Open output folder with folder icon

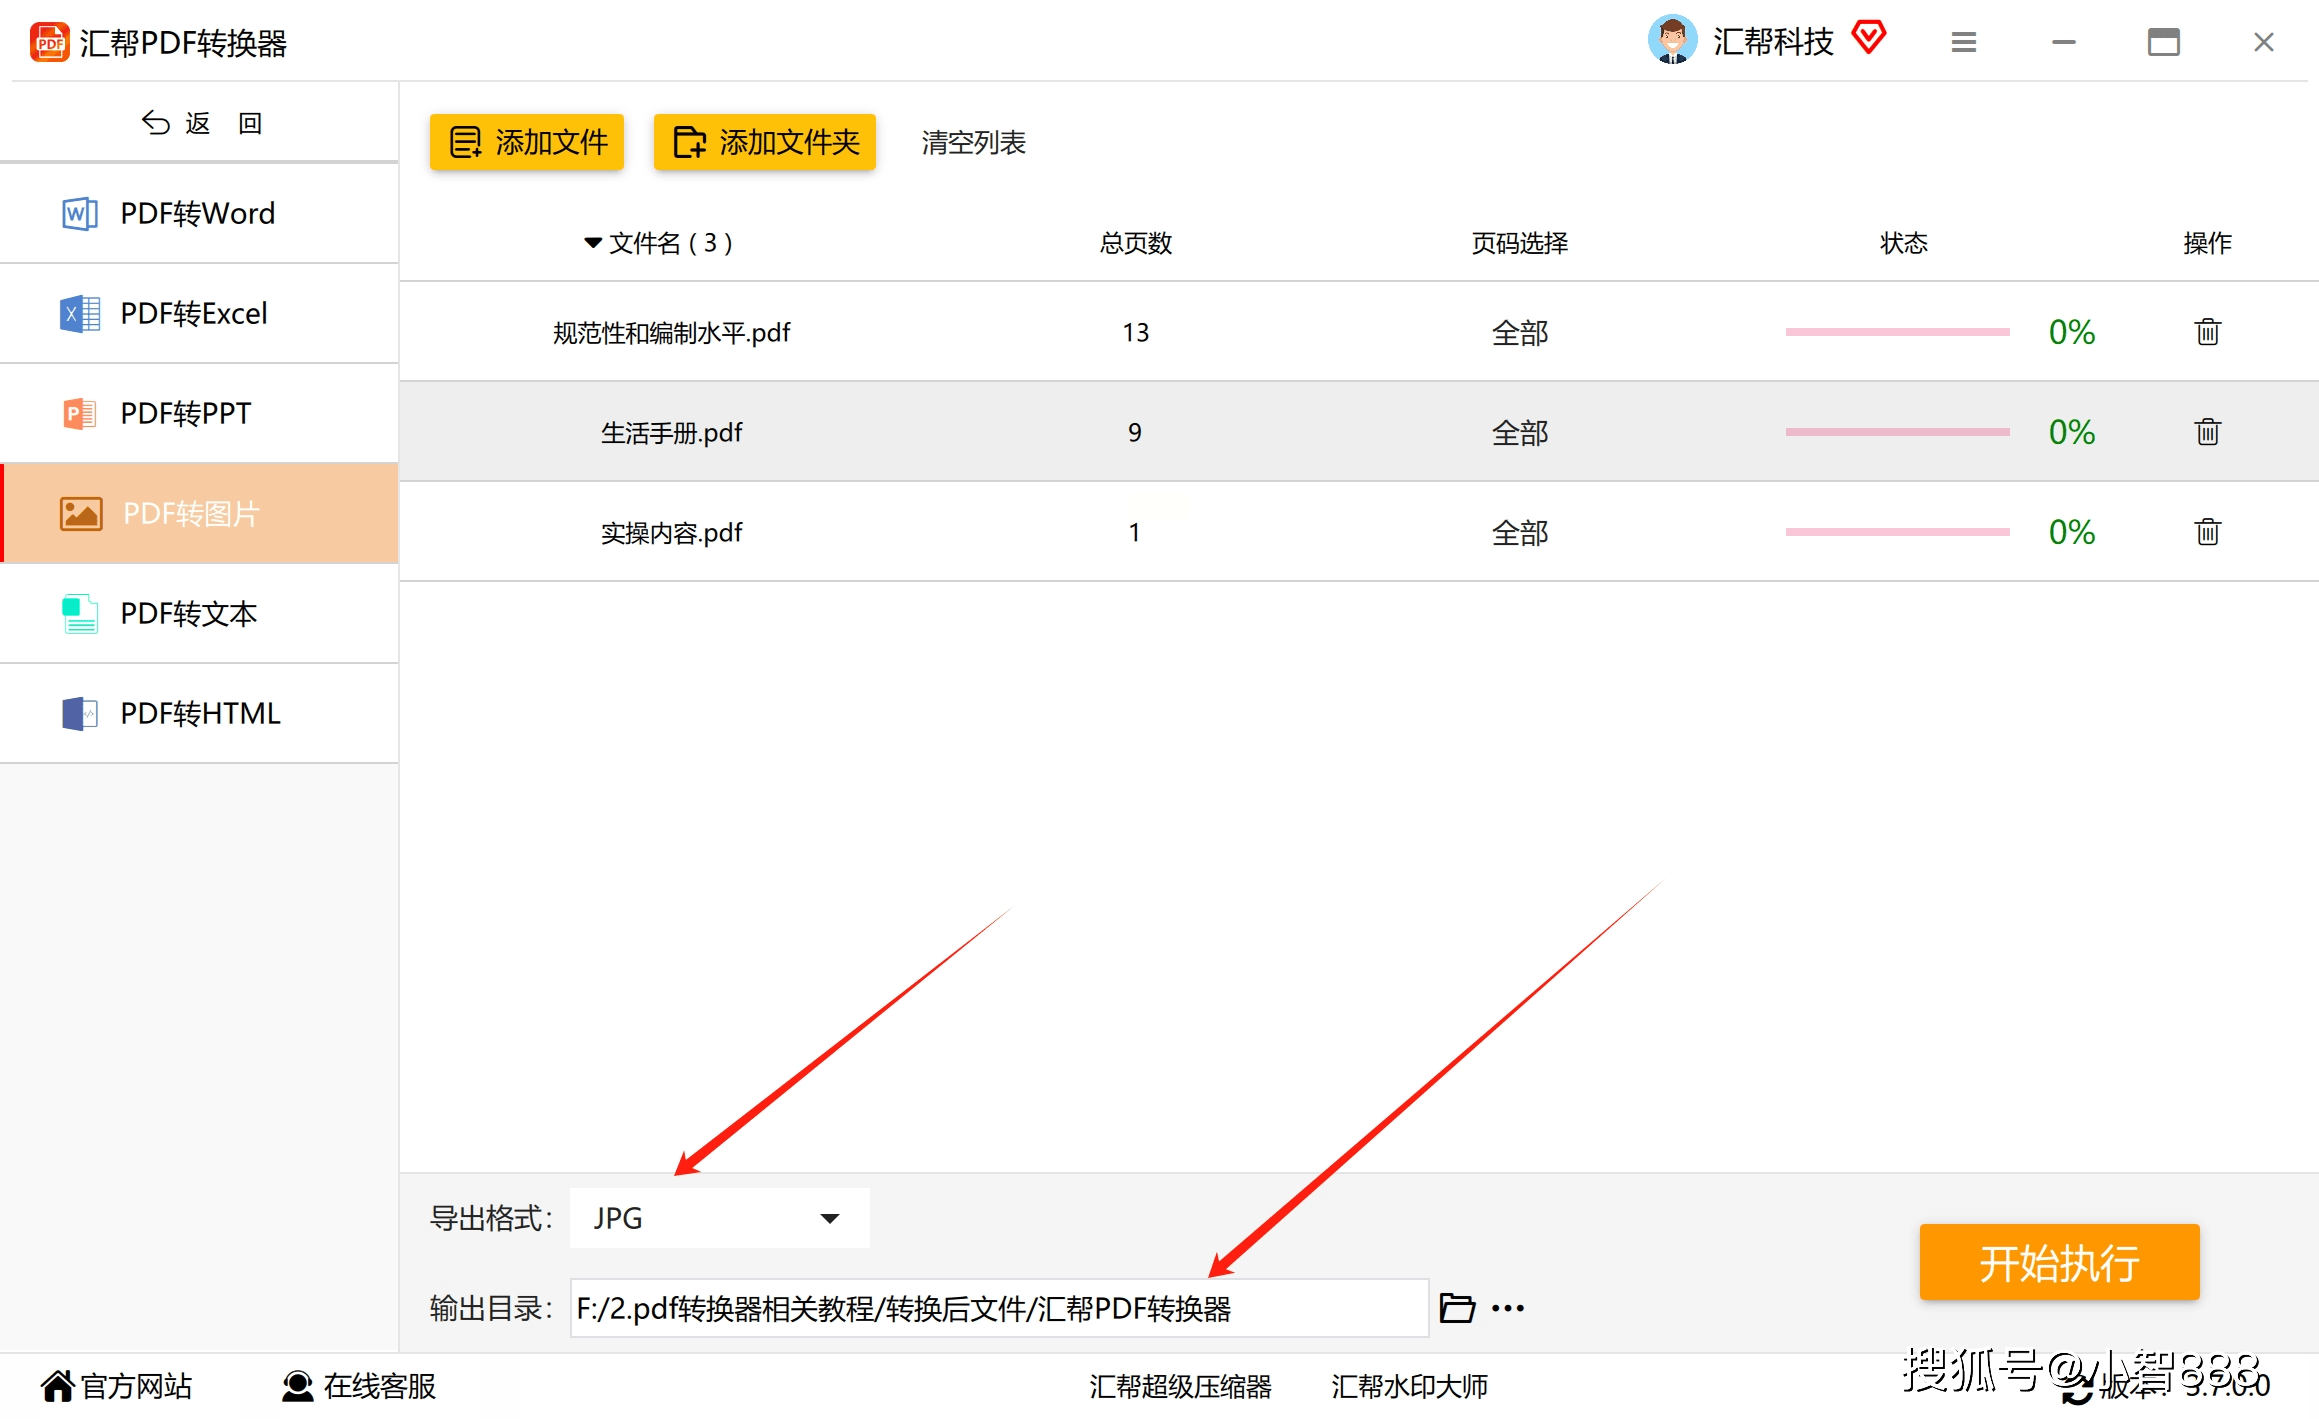pyautogui.click(x=1457, y=1308)
